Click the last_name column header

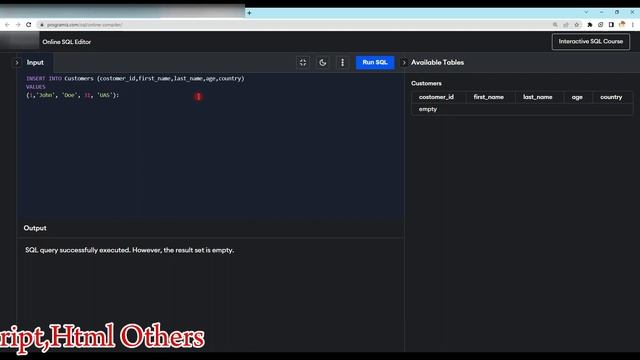tap(538, 97)
